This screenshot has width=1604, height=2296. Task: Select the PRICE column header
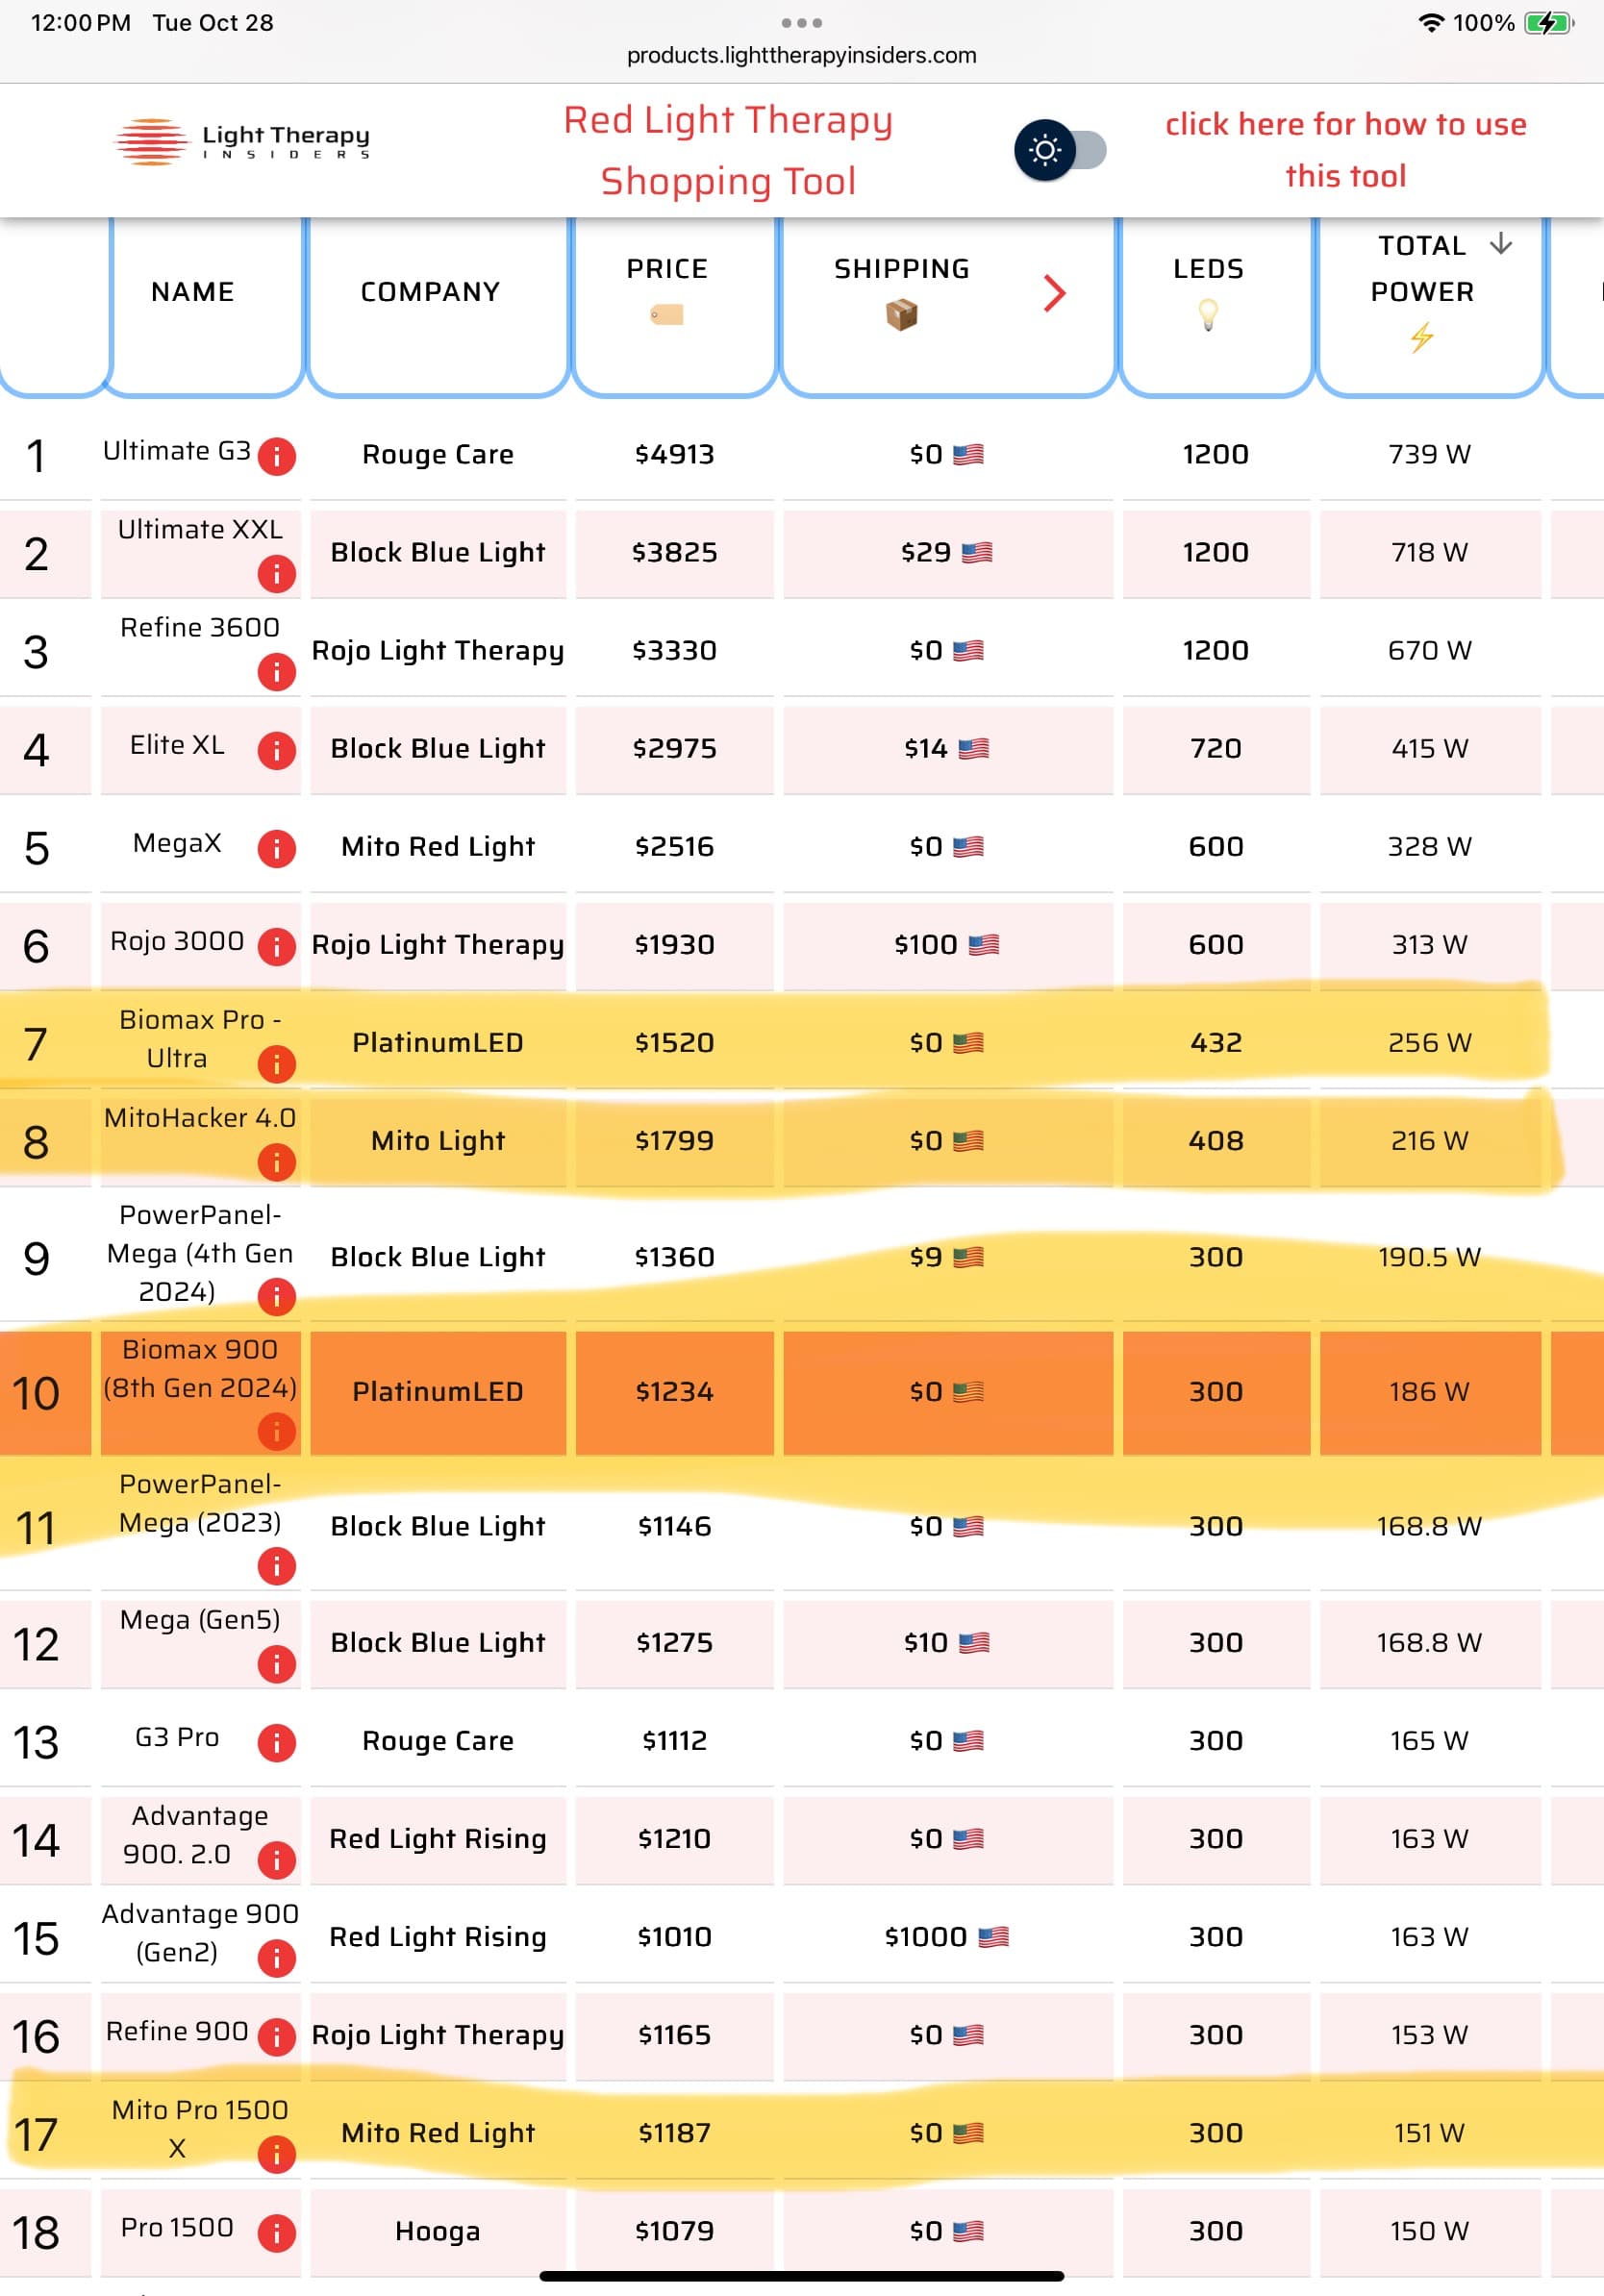tap(667, 269)
